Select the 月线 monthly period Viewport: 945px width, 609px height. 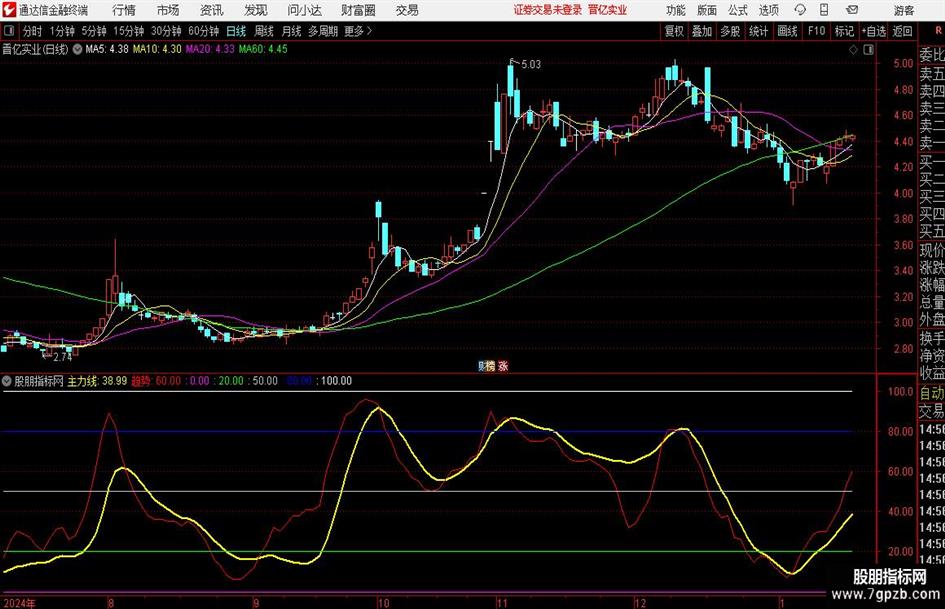click(x=291, y=31)
